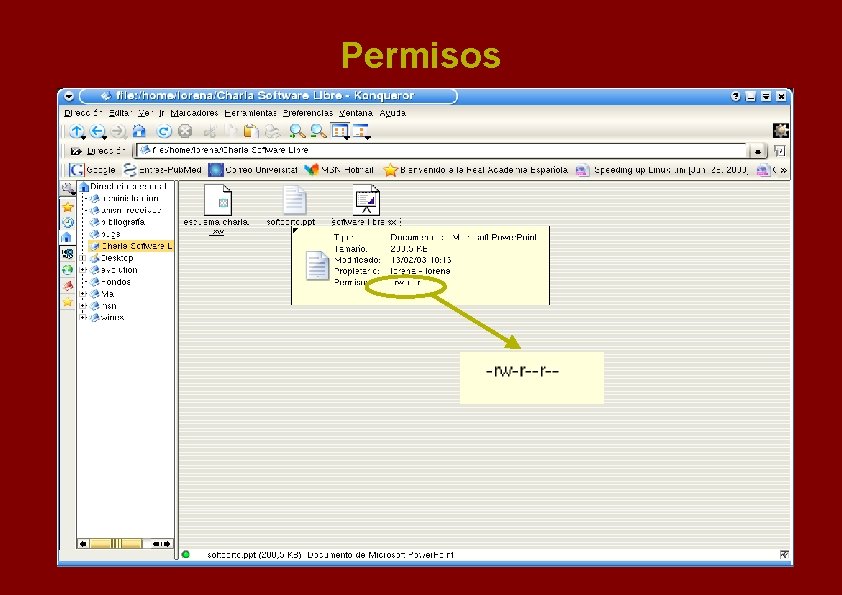Expand the evolution folder branch

pos(82,269)
